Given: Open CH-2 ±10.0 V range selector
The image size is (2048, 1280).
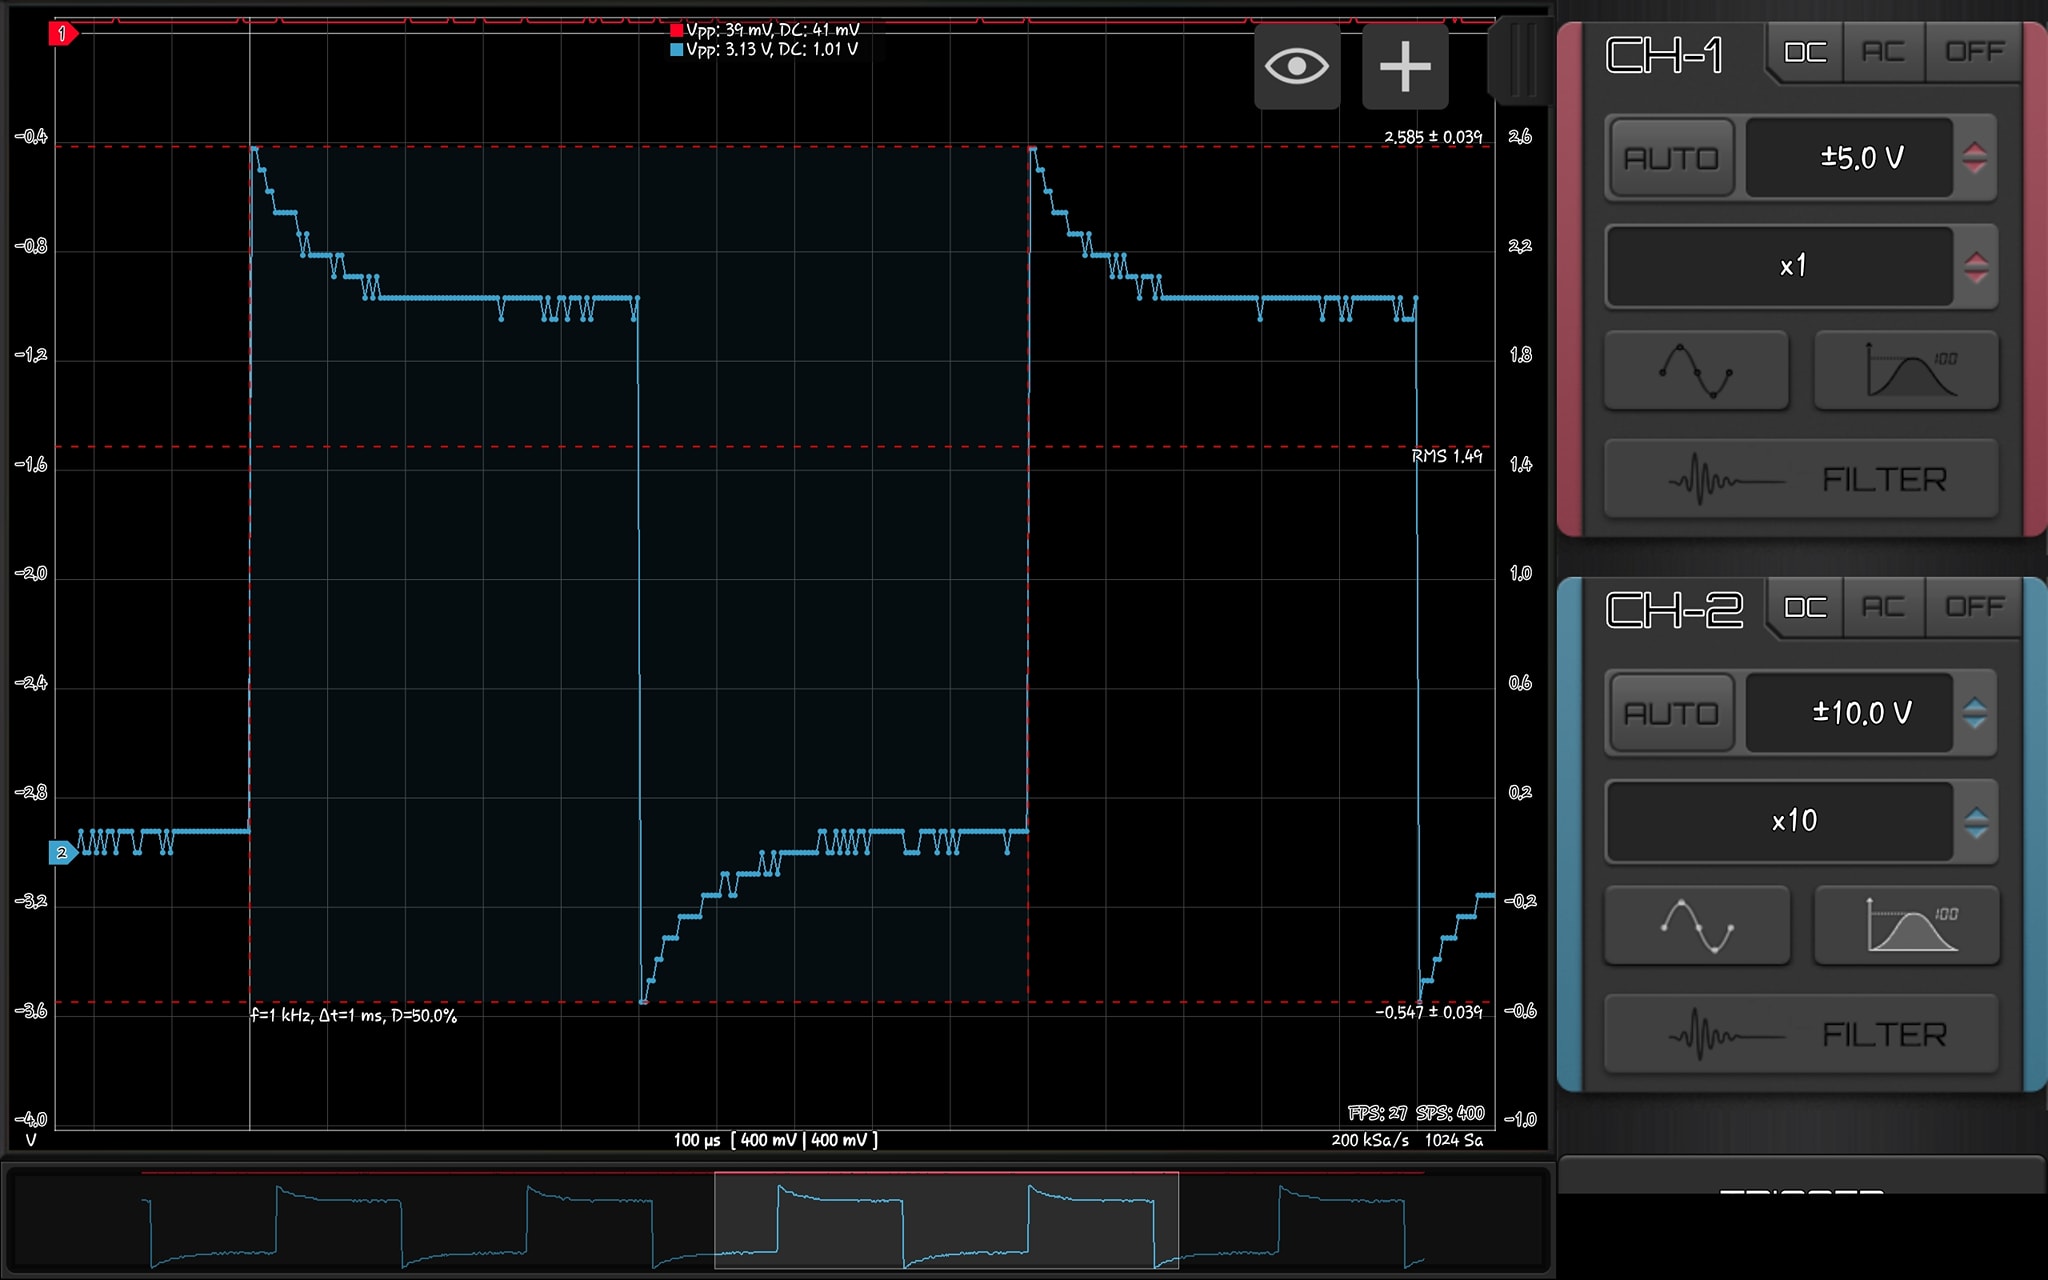Looking at the screenshot, I should [x=1849, y=713].
